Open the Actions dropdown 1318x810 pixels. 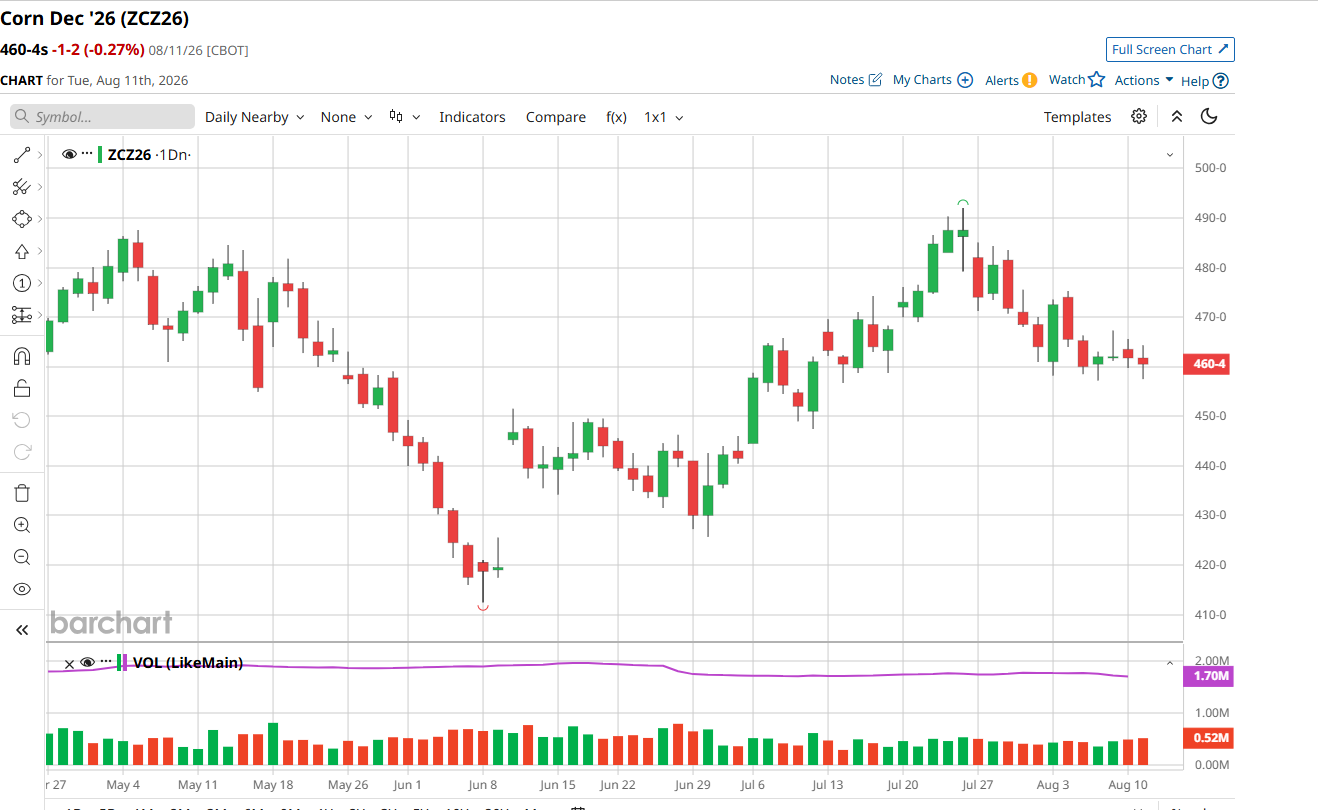[1144, 80]
